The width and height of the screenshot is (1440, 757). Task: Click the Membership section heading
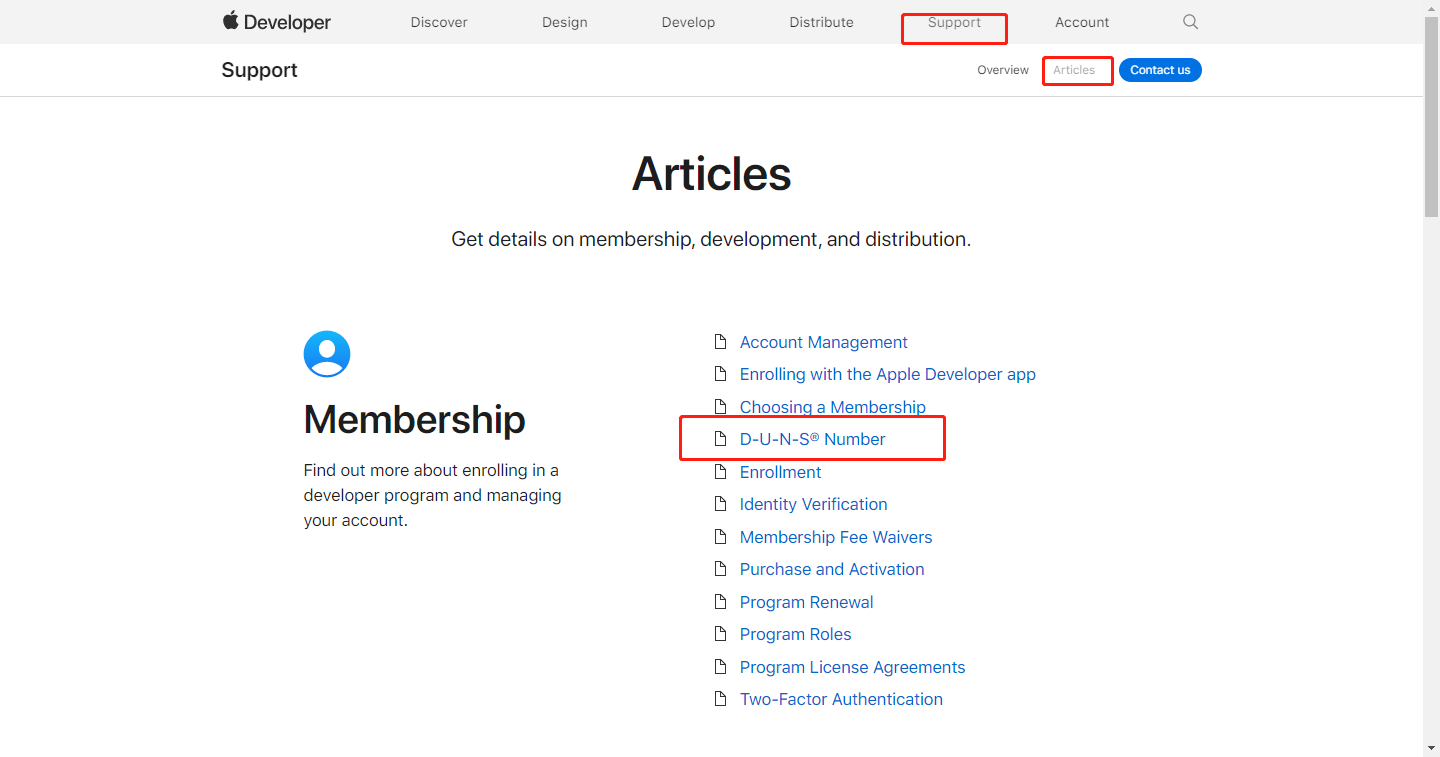415,419
